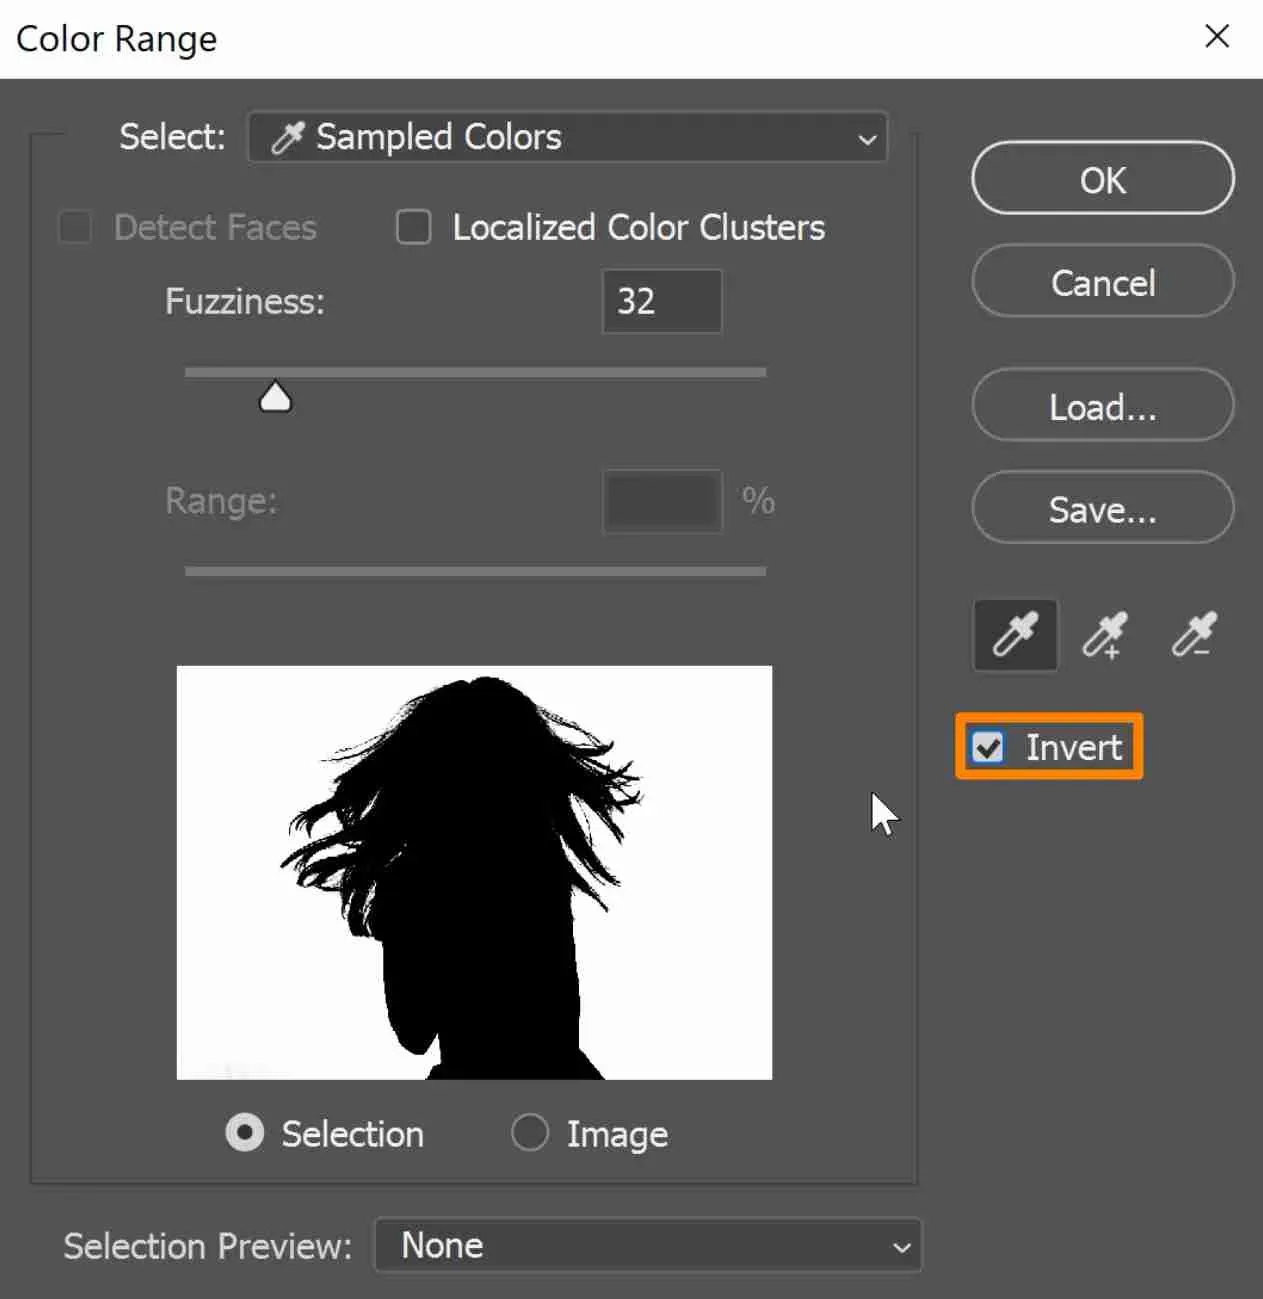Click the Save... button
Viewport: 1263px width, 1299px height.
[1102, 510]
